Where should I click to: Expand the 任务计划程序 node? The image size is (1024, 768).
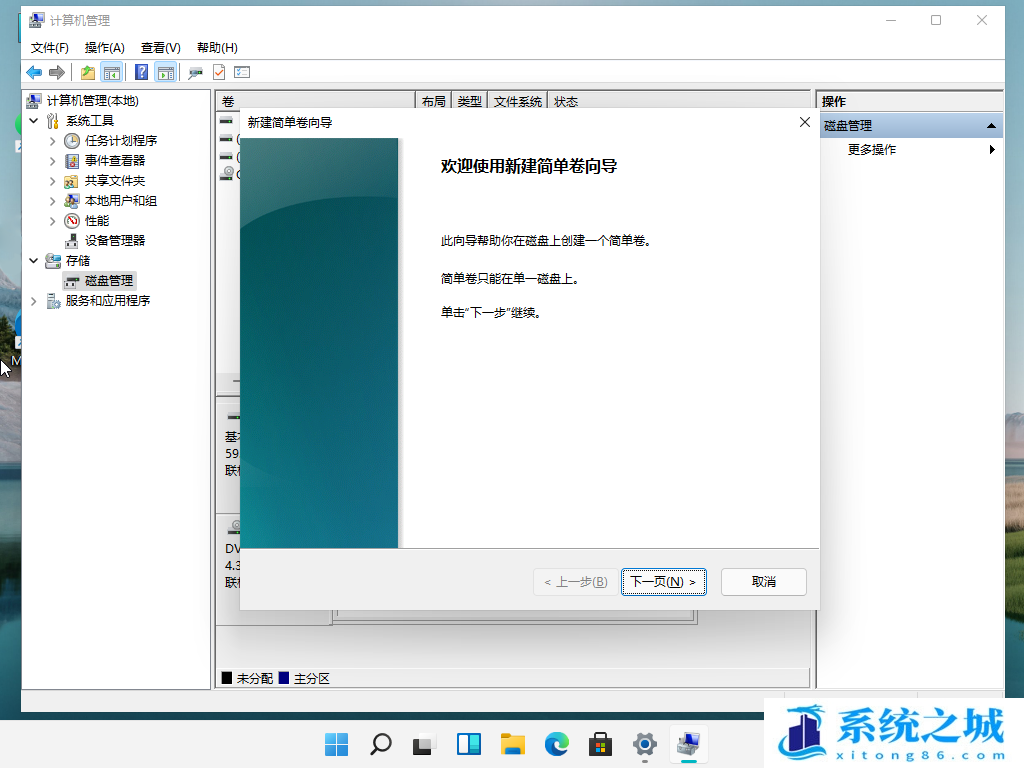click(x=53, y=141)
